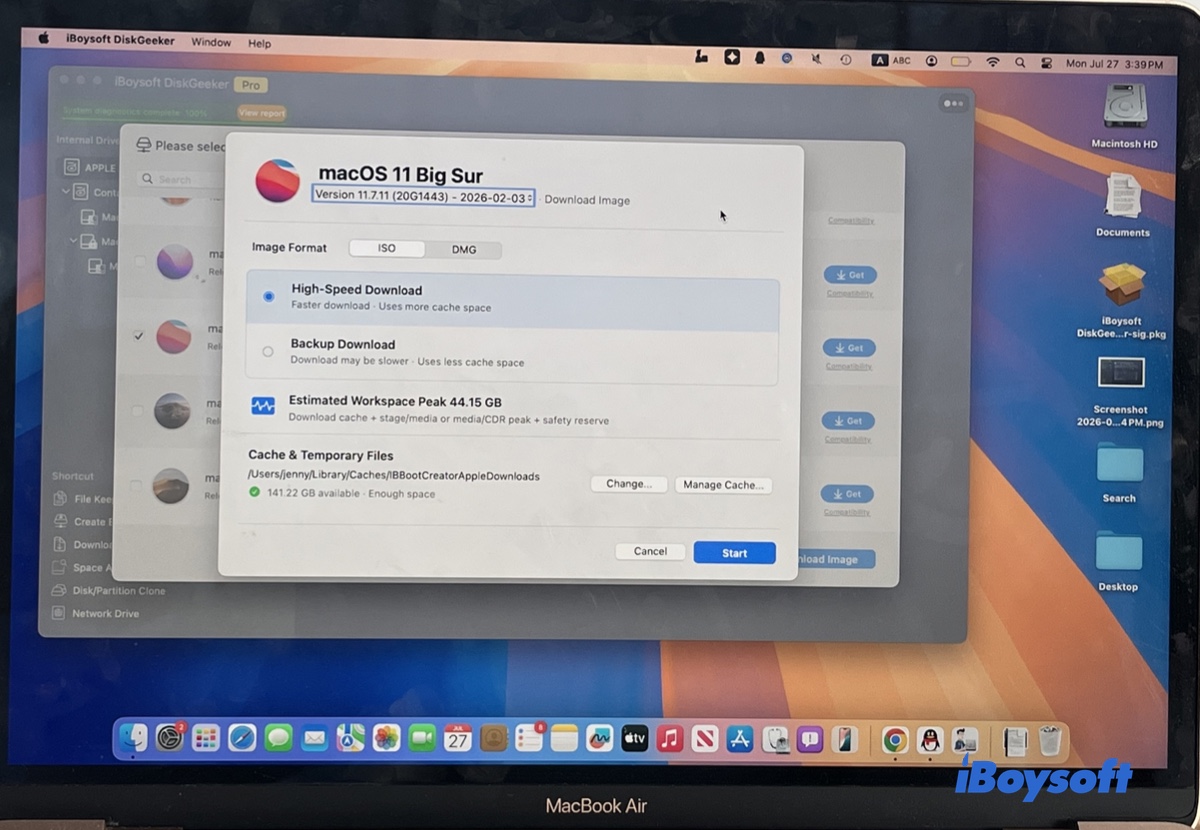Start the macOS image download
This screenshot has width=1200, height=830.
[x=735, y=553]
